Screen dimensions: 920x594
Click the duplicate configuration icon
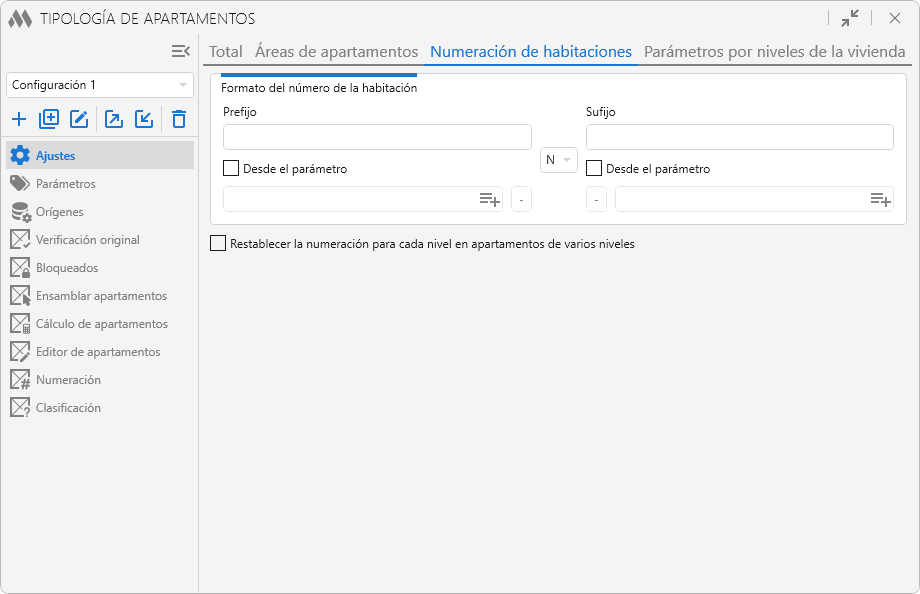(49, 120)
